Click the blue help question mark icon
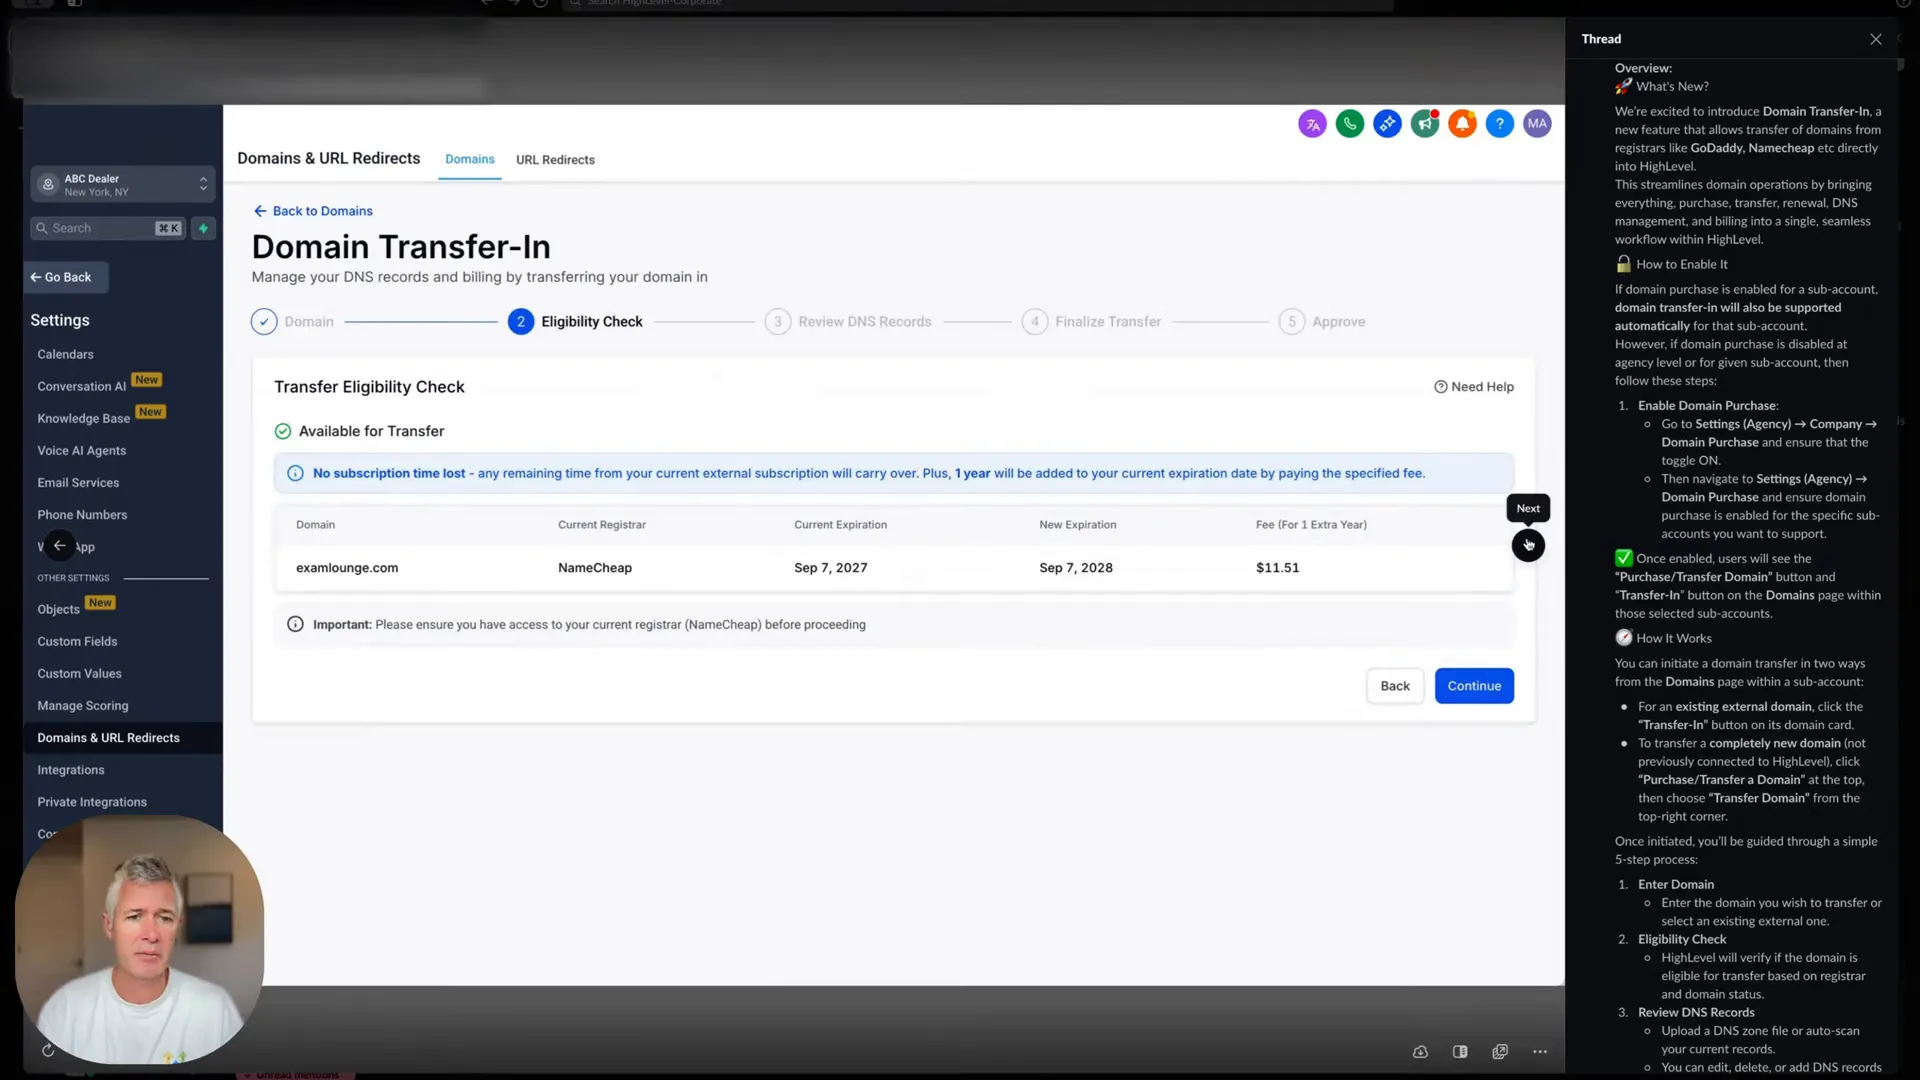Image resolution: width=1920 pixels, height=1080 pixels. click(1500, 124)
